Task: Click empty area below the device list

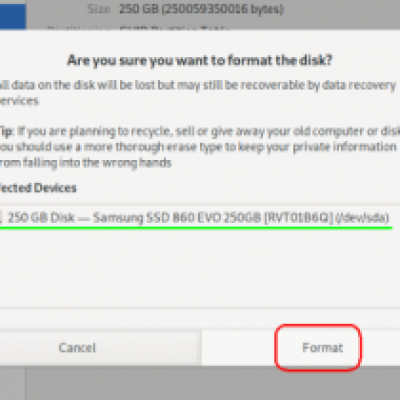Action: click(200, 268)
